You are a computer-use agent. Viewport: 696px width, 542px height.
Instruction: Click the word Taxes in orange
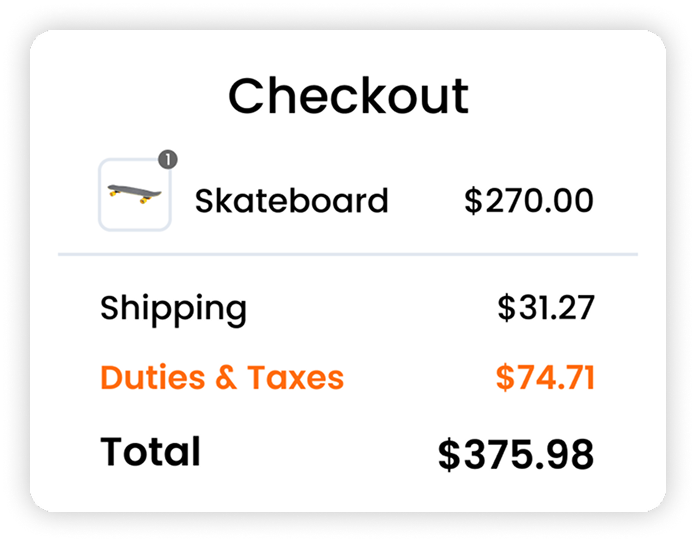pyautogui.click(x=295, y=378)
